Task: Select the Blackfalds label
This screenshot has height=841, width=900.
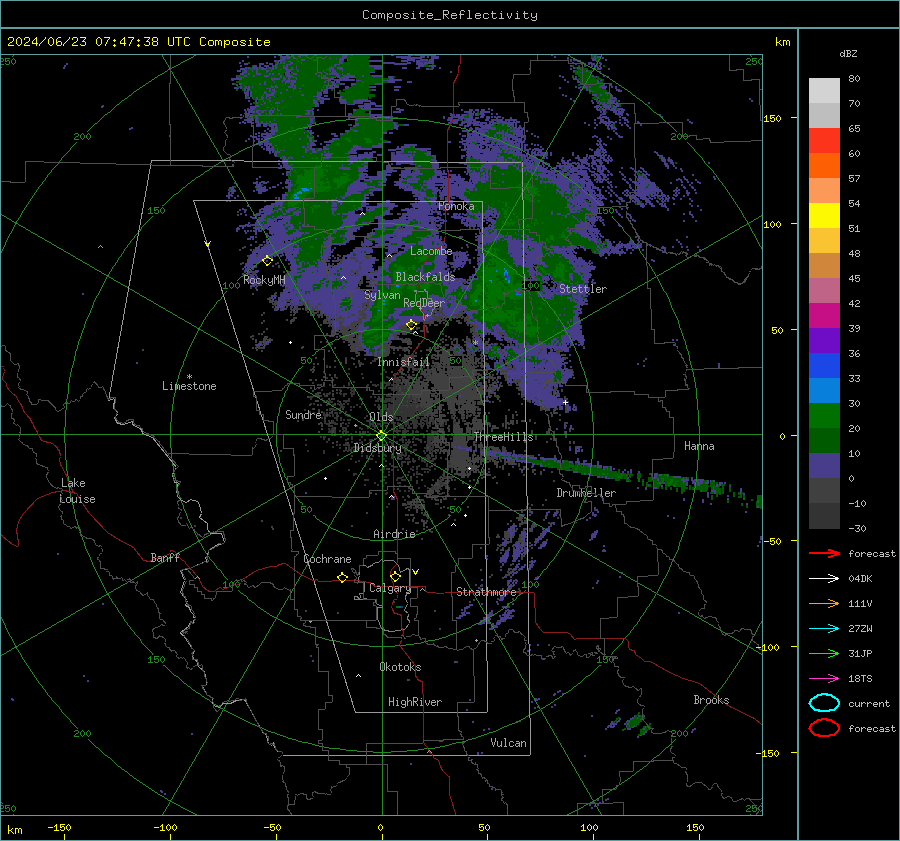Action: click(425, 277)
